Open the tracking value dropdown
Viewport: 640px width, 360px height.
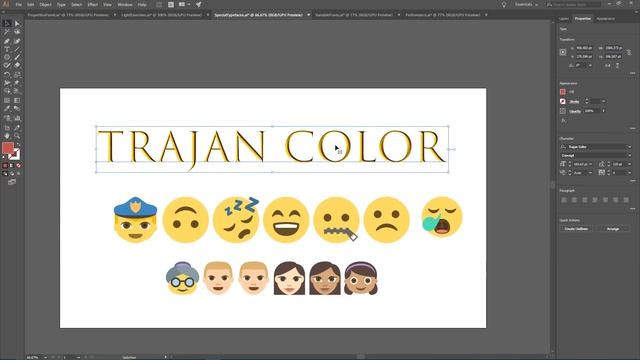pyautogui.click(x=629, y=173)
